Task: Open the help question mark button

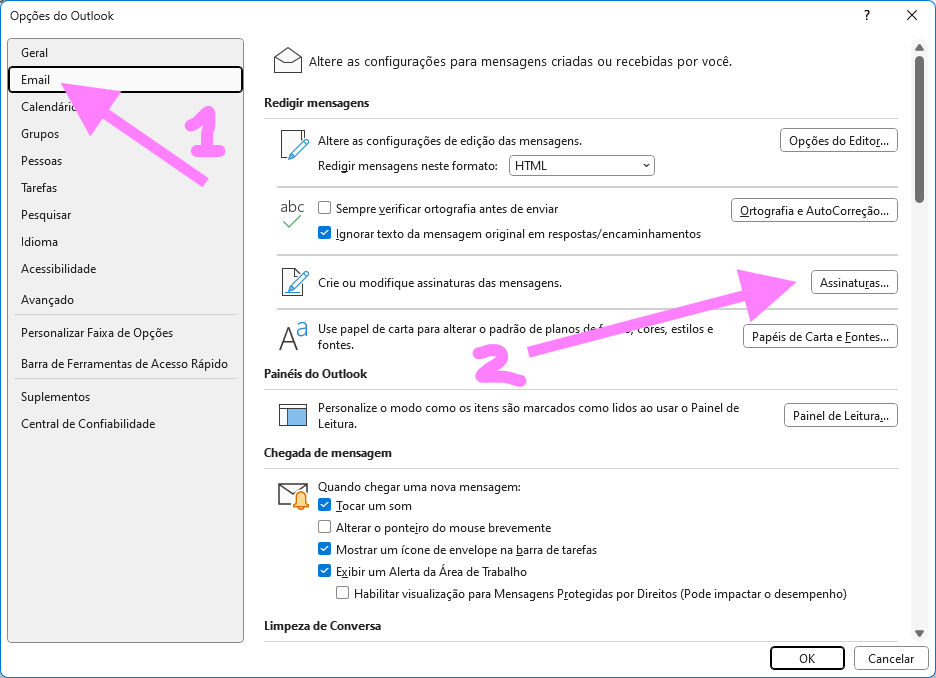Action: [x=867, y=16]
